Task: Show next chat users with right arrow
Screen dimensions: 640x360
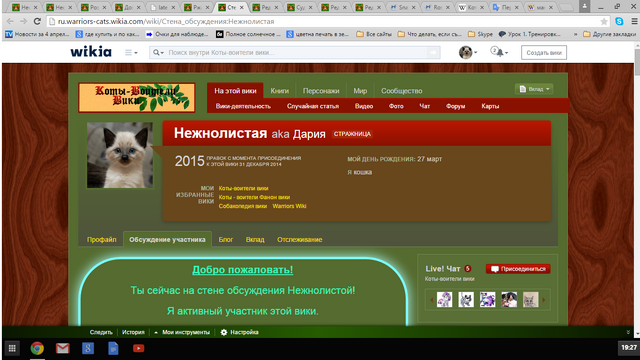Action: click(x=544, y=300)
